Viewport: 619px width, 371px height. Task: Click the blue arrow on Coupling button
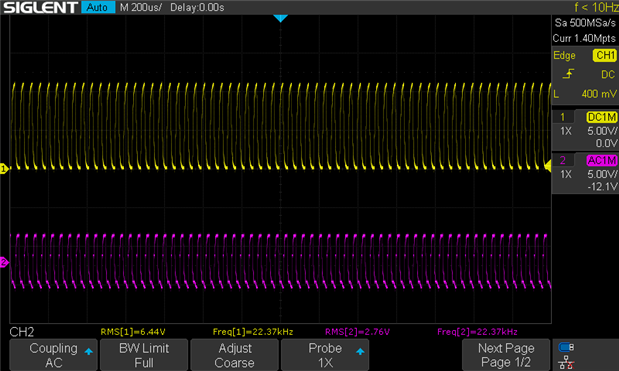point(88,352)
